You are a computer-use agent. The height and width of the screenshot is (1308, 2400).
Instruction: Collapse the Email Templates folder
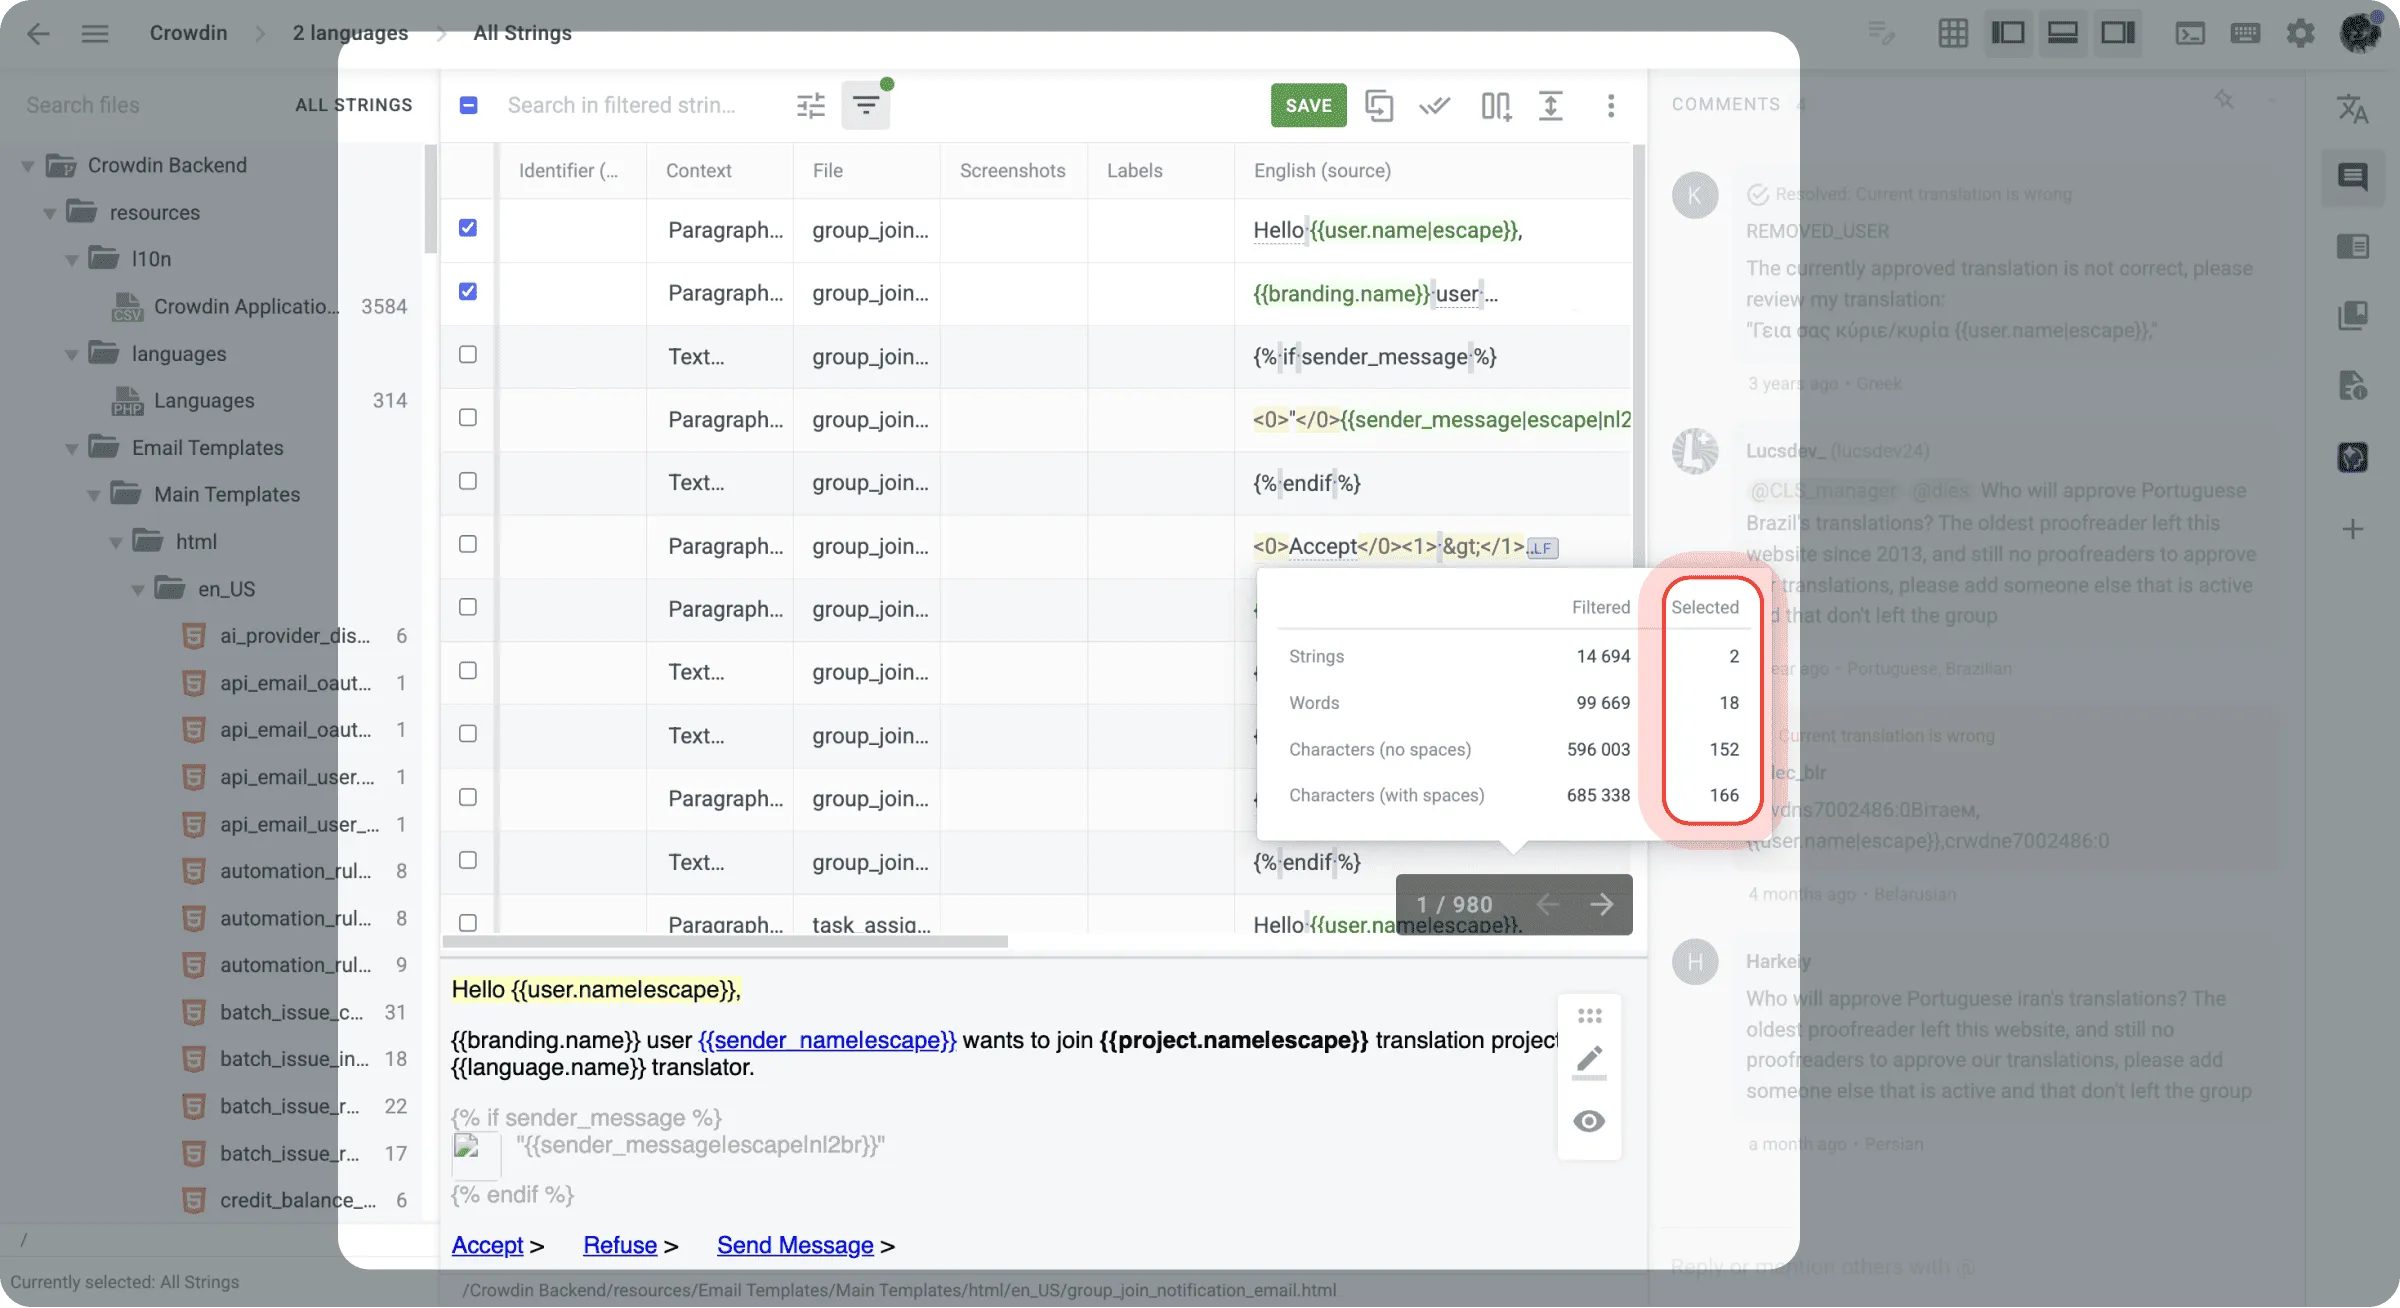70,448
